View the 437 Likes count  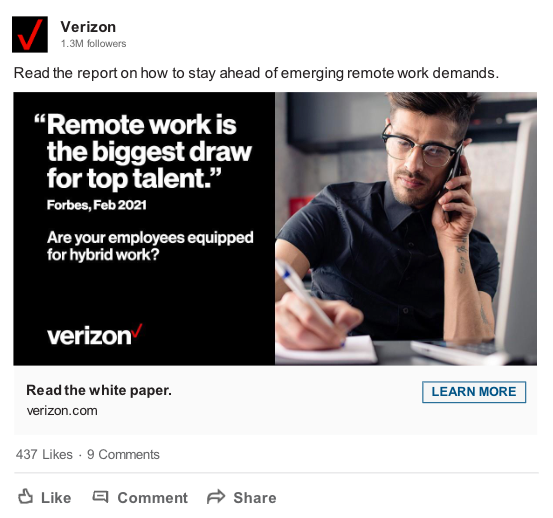click(44, 454)
